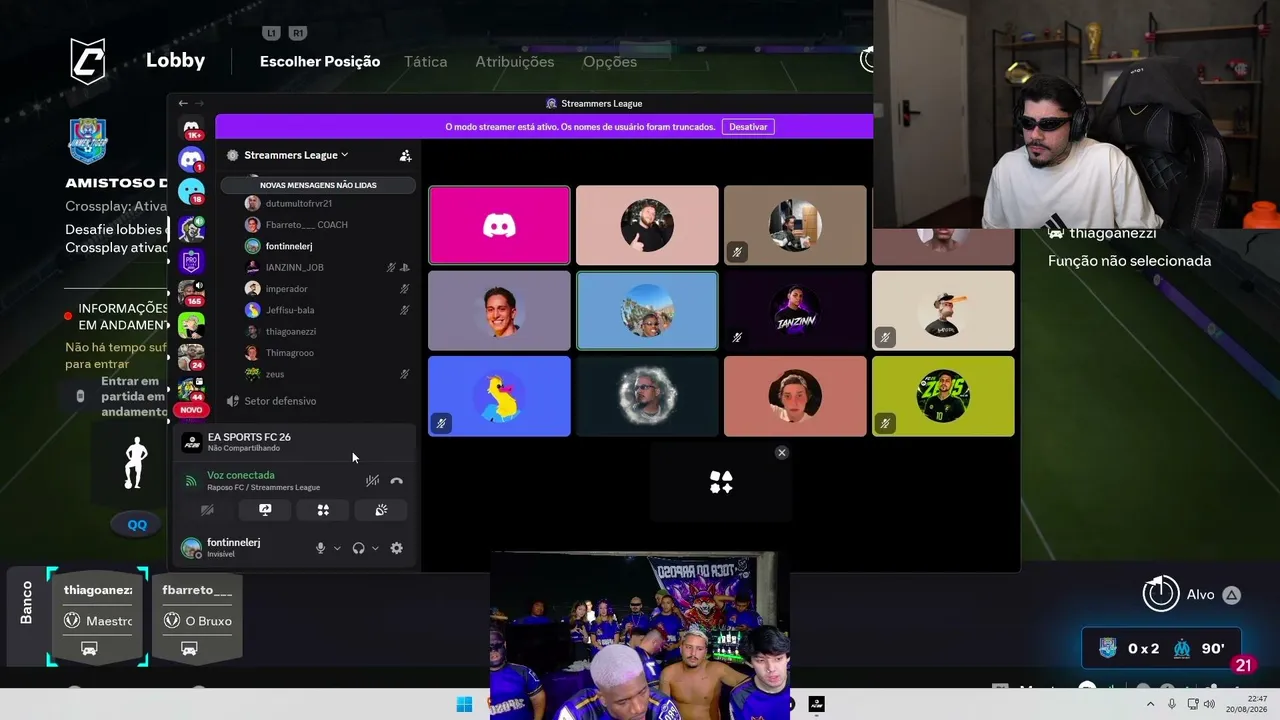Select Jeffisu-bala in voice list

(x=290, y=310)
